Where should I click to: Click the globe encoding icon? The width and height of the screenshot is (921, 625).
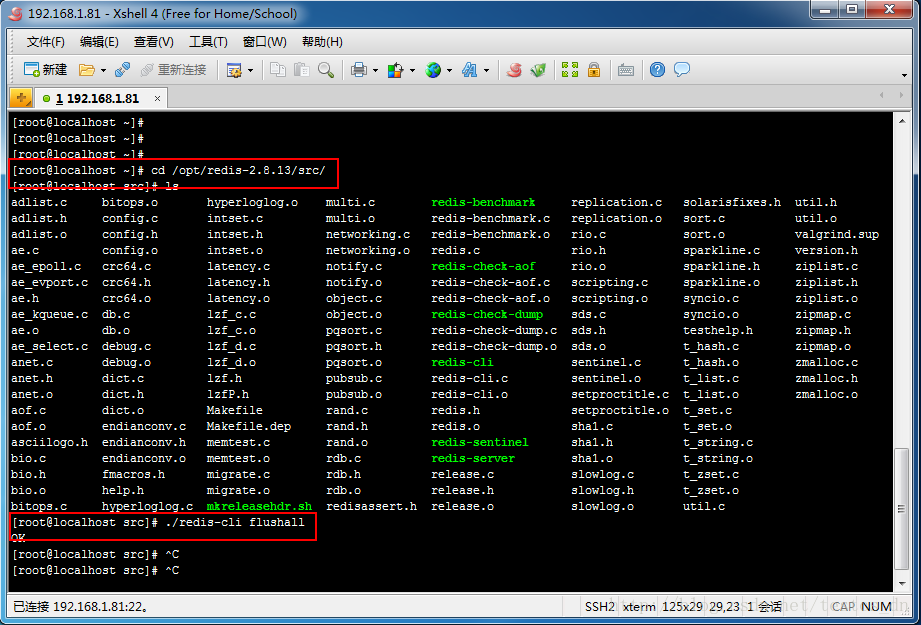[433, 70]
